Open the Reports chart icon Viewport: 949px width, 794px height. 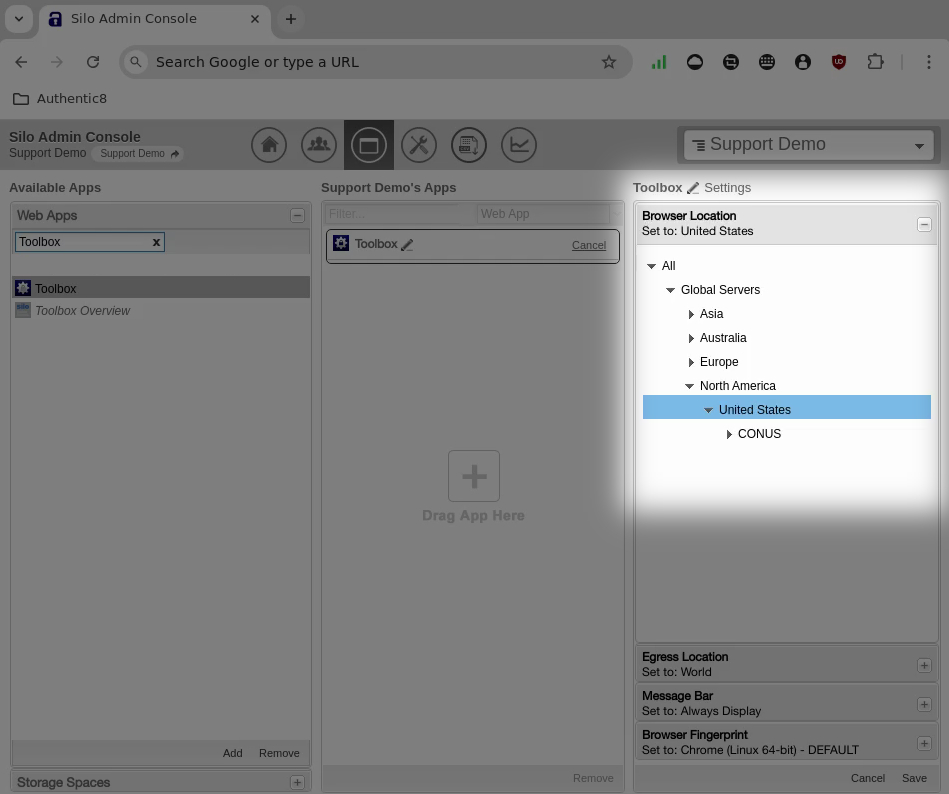coord(519,145)
